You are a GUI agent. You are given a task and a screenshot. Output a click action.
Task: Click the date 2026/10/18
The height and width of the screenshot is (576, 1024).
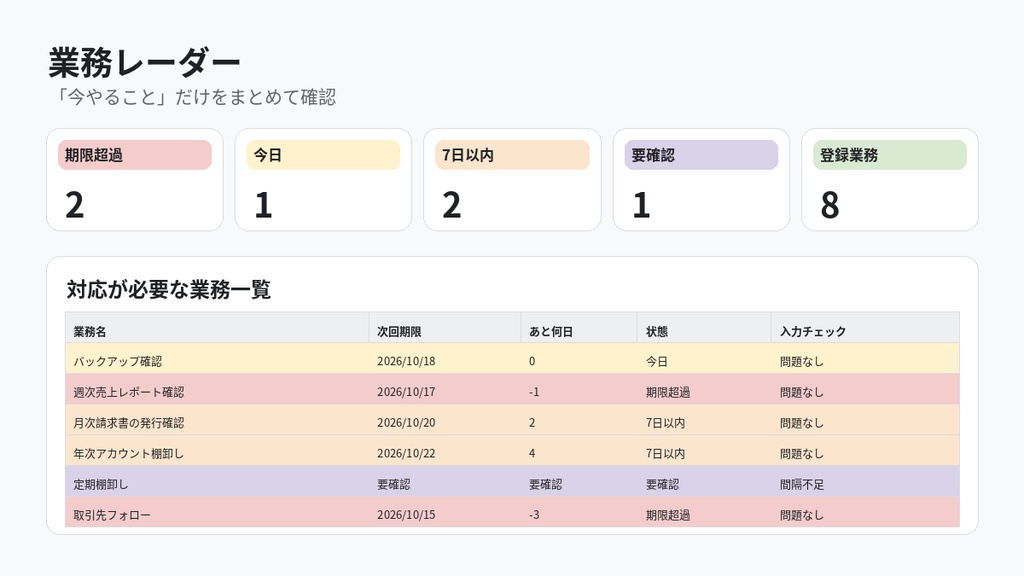(406, 361)
